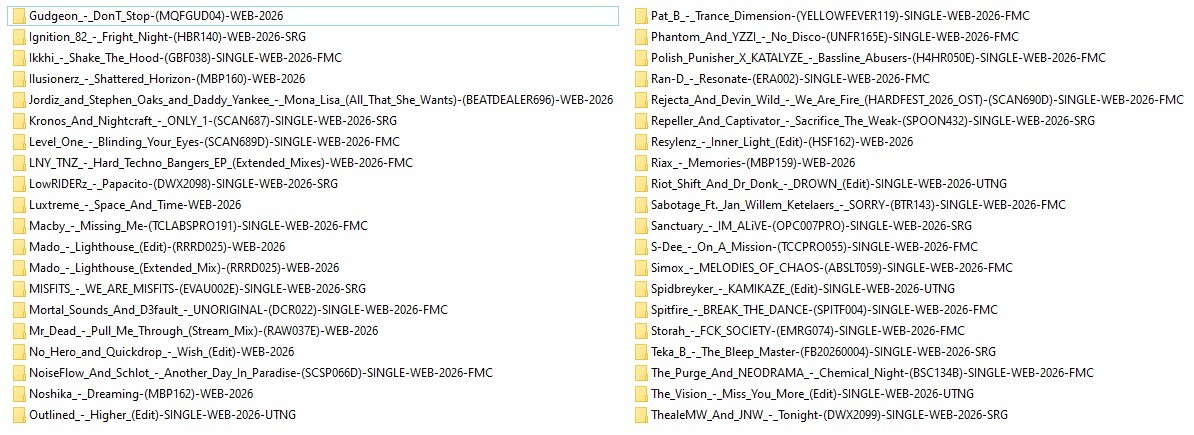The height and width of the screenshot is (435, 1194).
Task: Click folder icon beside Level One Blinding Your Eyes
Action: pos(19,142)
